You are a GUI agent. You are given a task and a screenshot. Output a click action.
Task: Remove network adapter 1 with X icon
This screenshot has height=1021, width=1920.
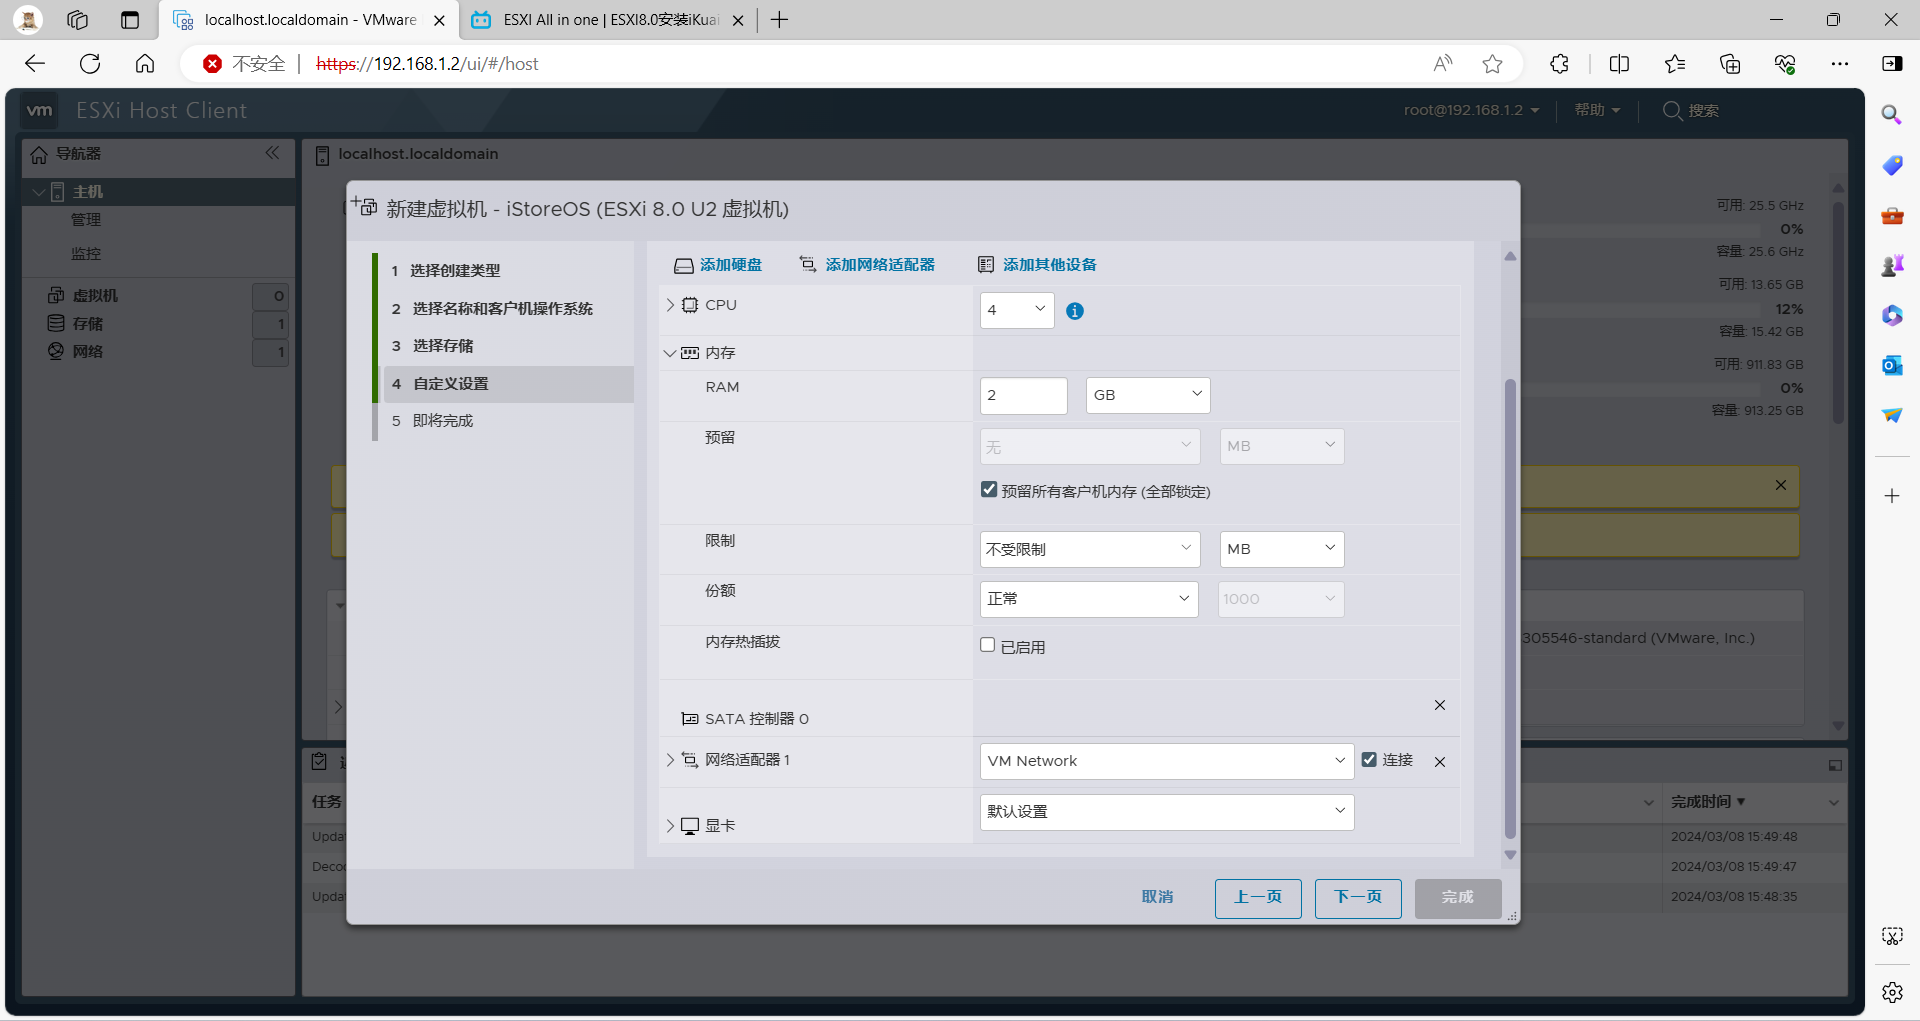1440,762
